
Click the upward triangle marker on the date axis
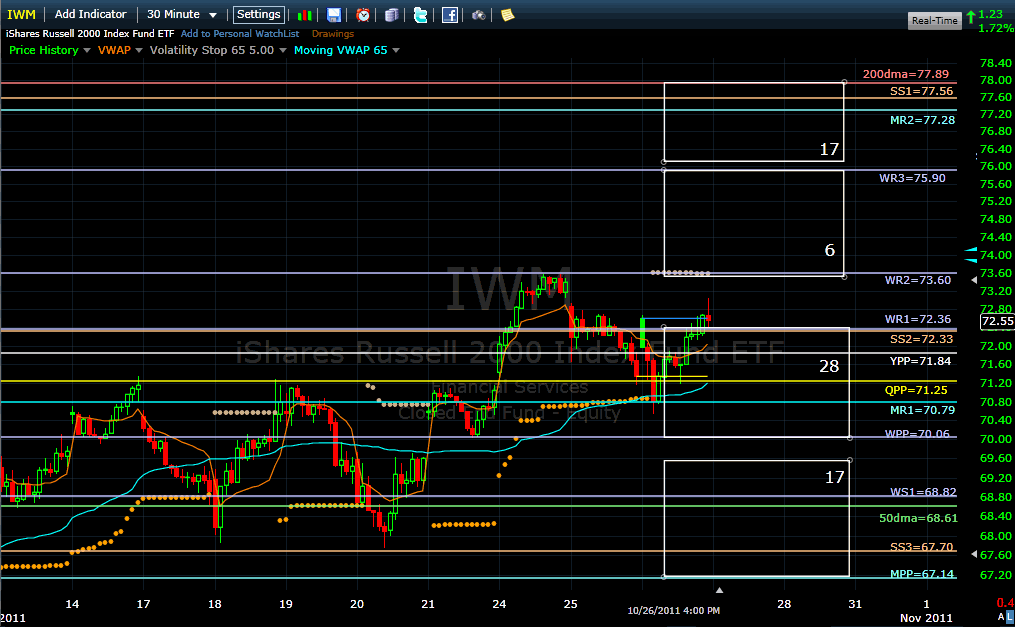[719, 590]
